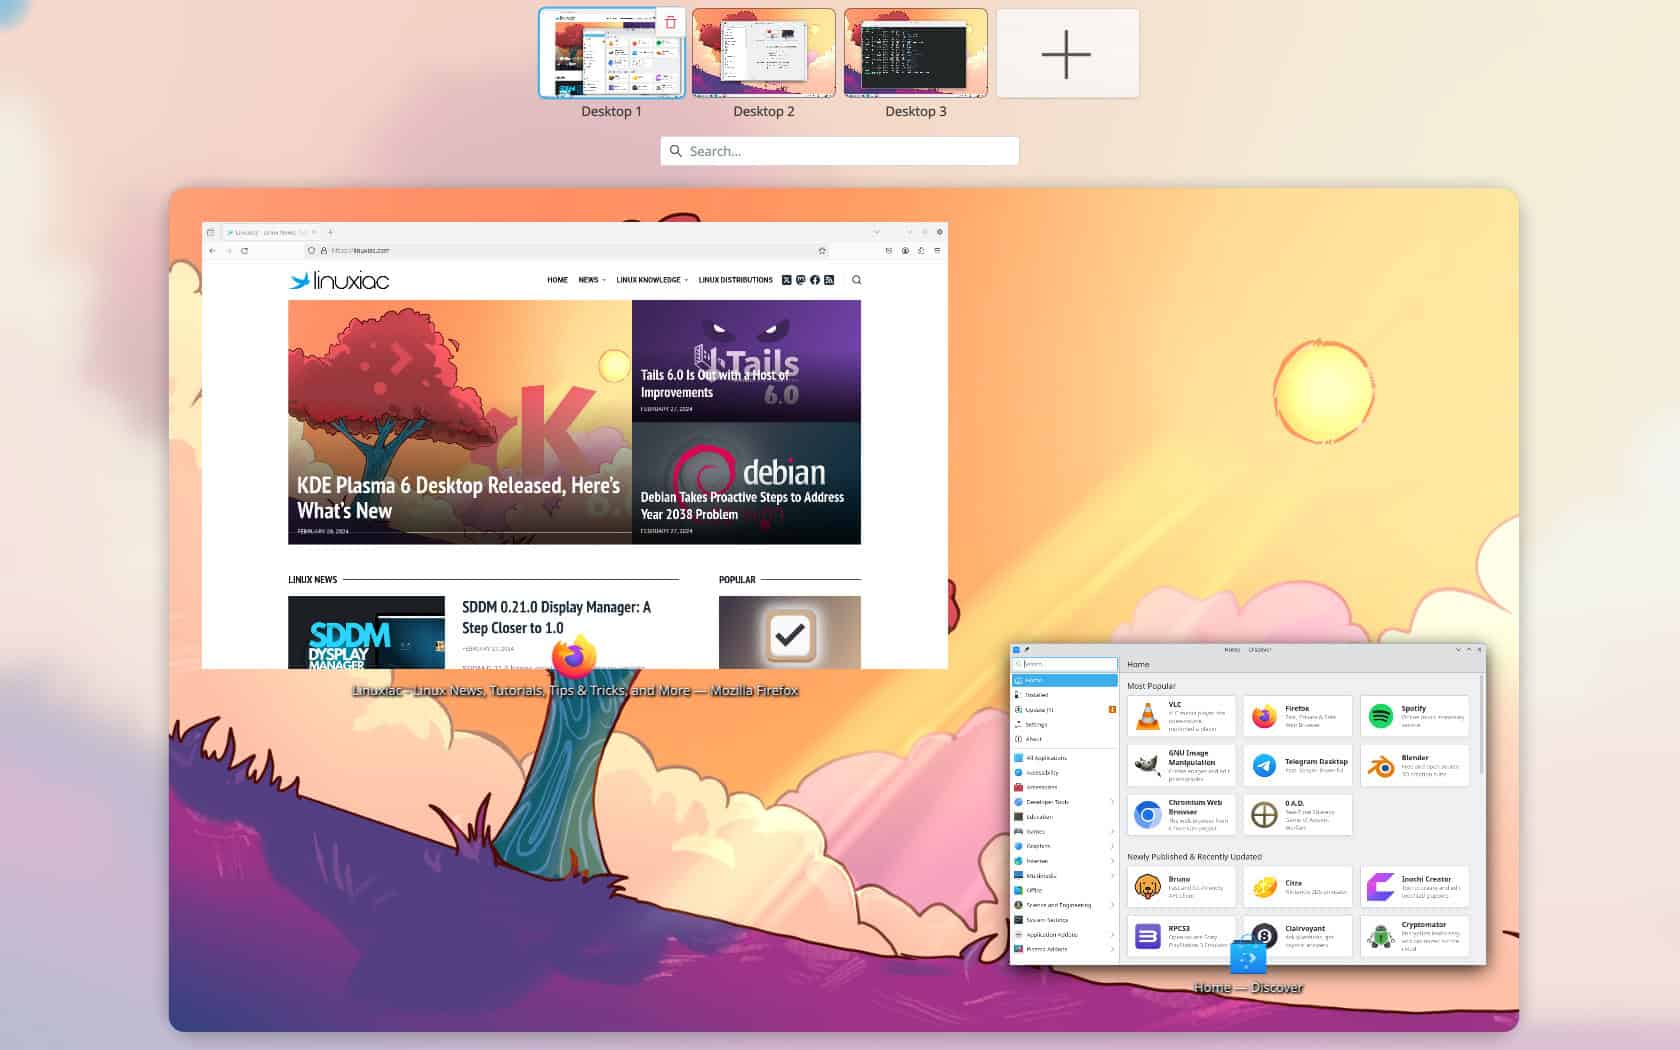Click the shield icon in Firefox's address bar
The width and height of the screenshot is (1680, 1050).
[310, 249]
